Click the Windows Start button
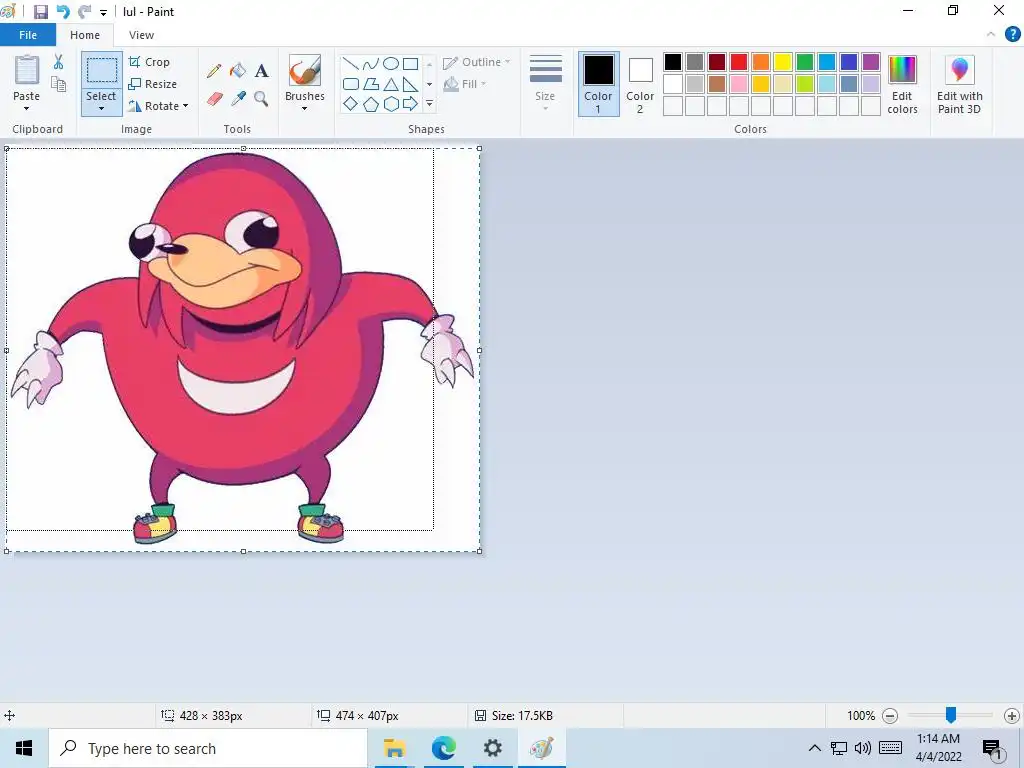 [24, 748]
